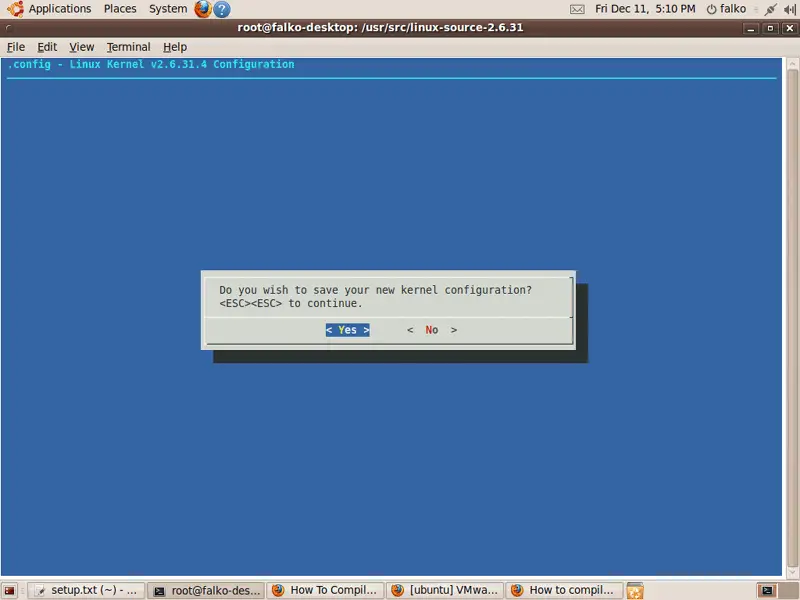Switch to root@falko-des... terminal taskbar entry
The image size is (800, 600).
[x=206, y=591]
